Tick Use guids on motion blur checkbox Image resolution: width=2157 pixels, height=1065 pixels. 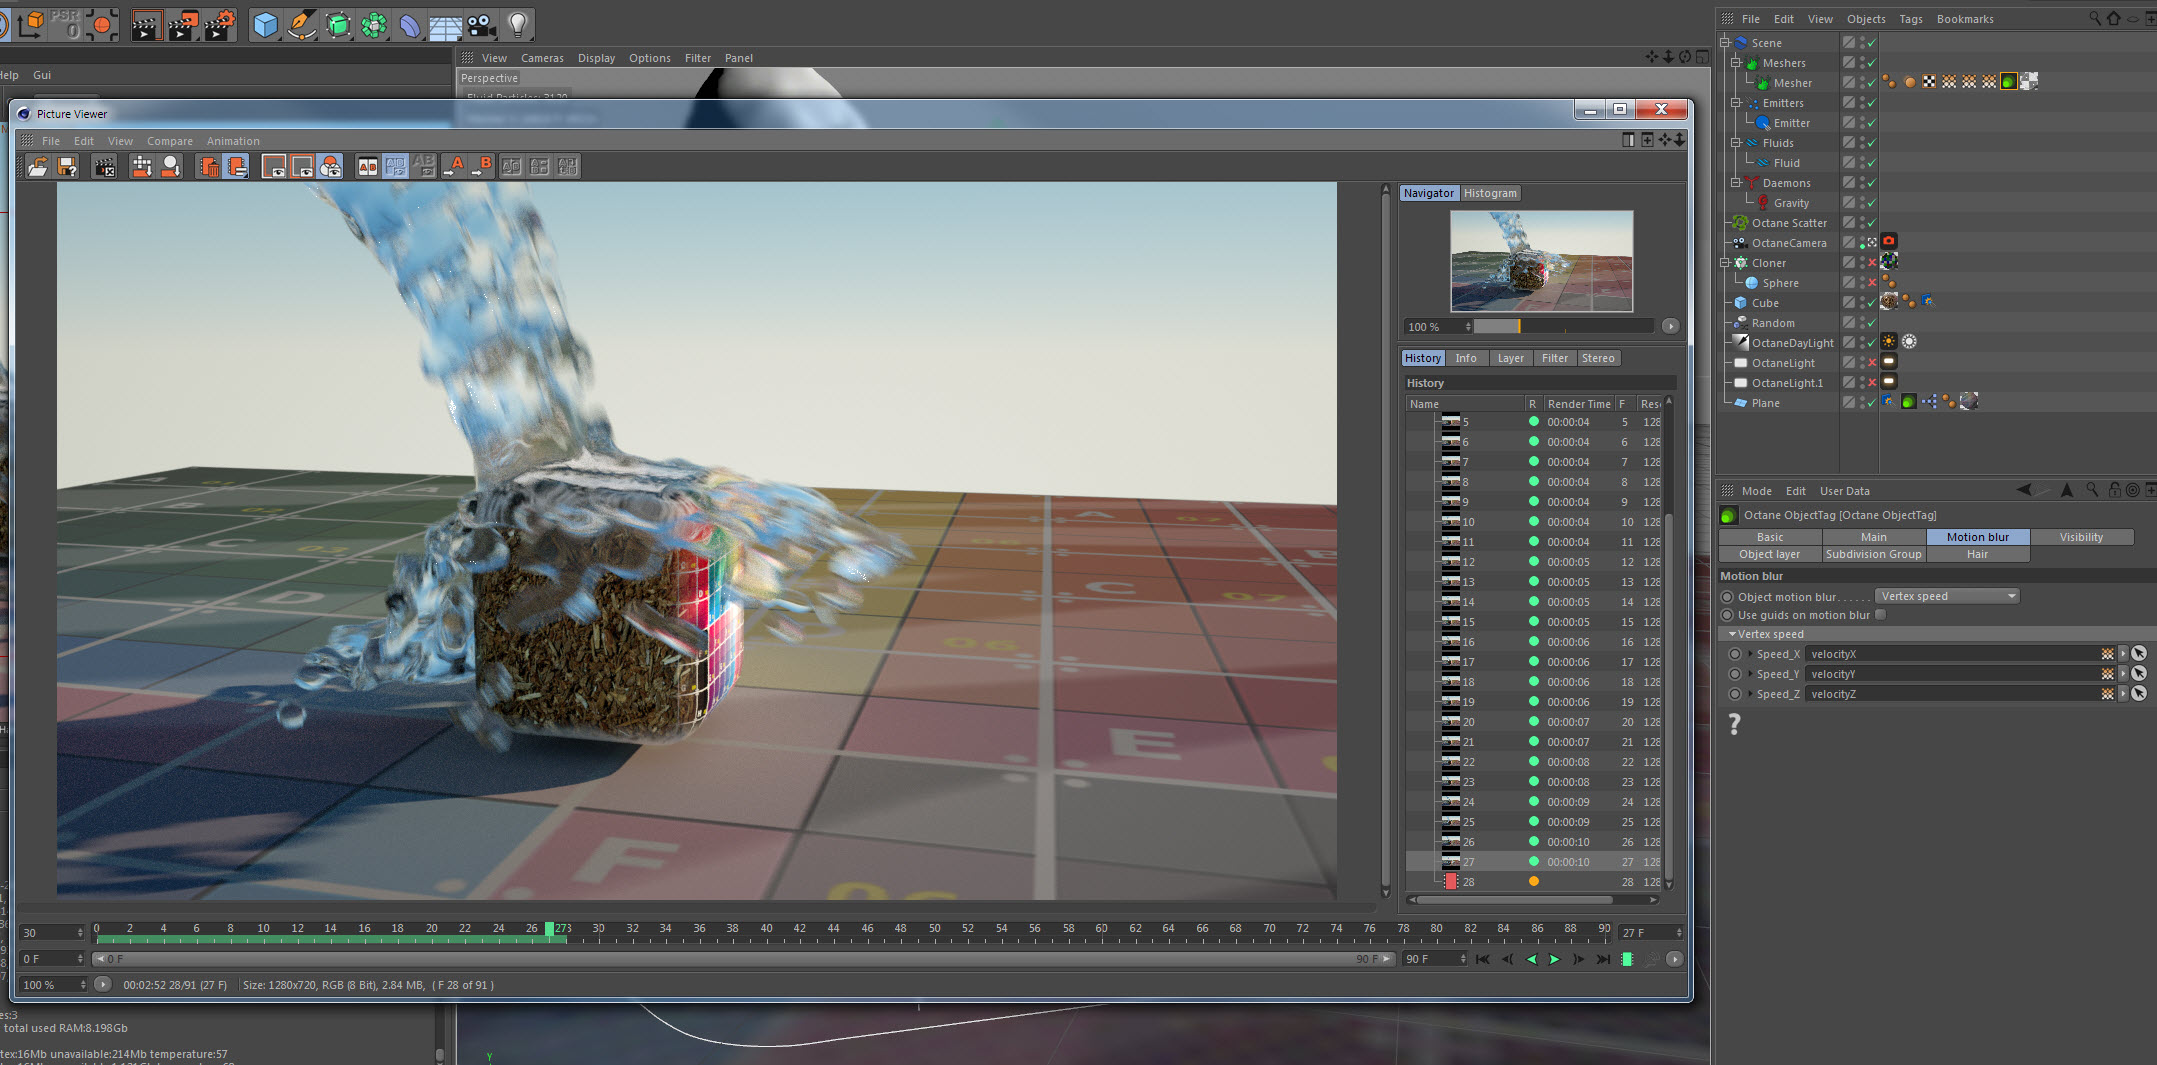pos(1881,615)
